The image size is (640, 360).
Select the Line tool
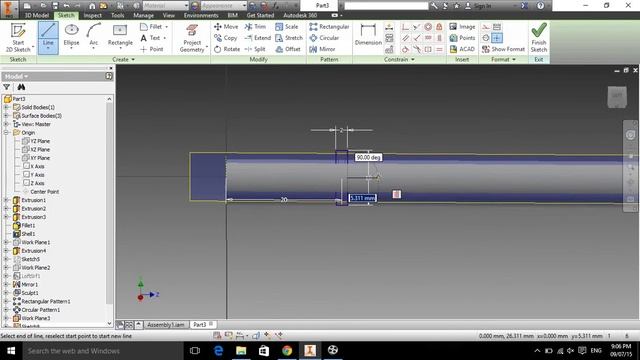click(x=48, y=38)
